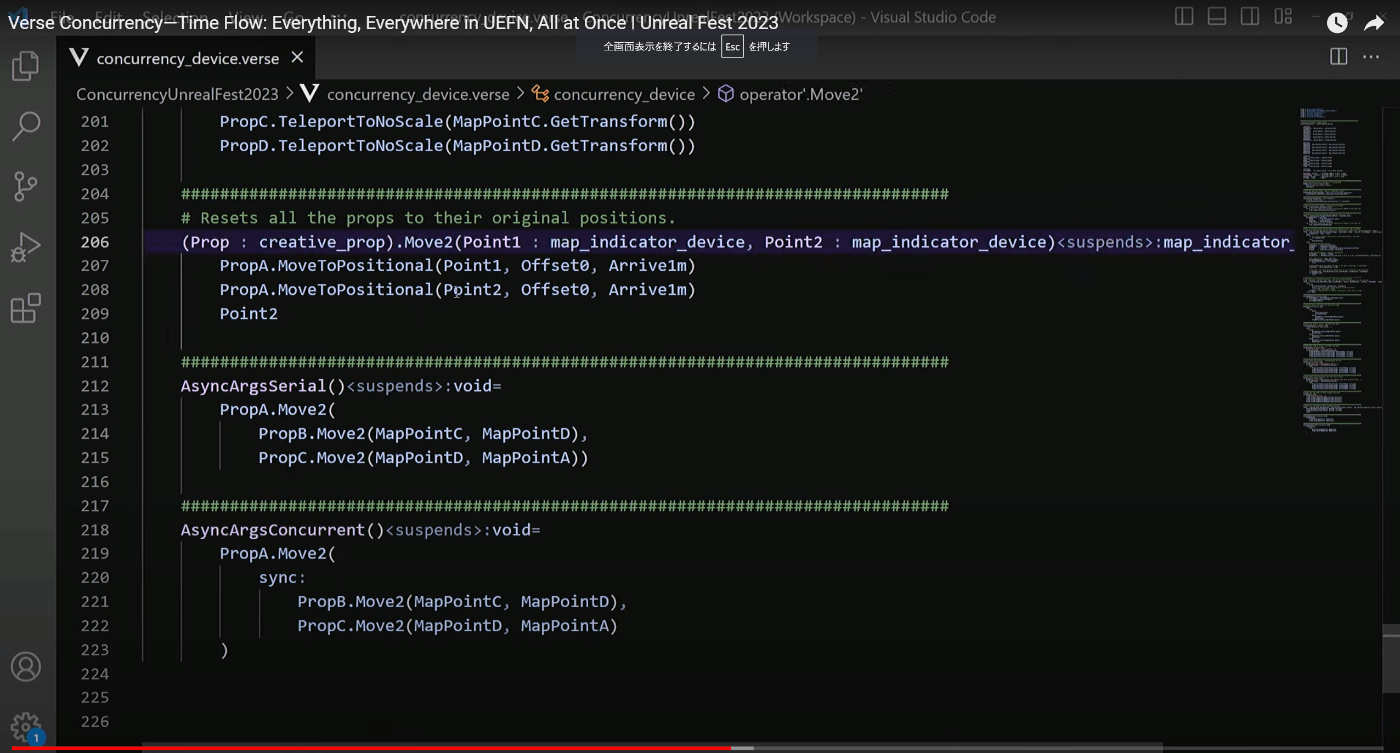The image size is (1400, 753).
Task: Click the concurrency_device.verse breadcrumb
Action: coord(418,94)
